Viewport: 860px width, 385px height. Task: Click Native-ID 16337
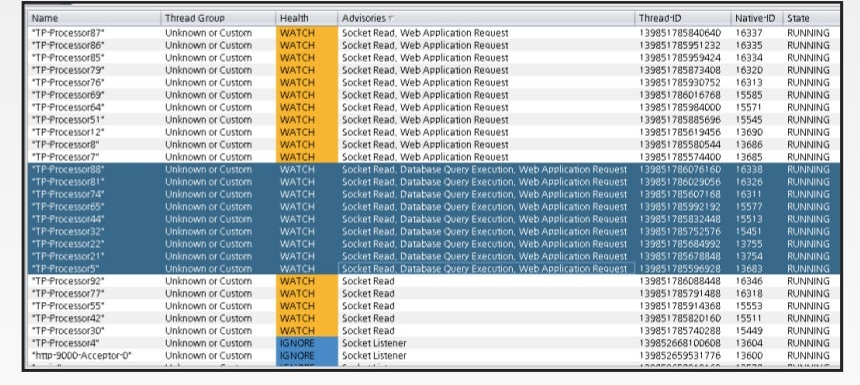(x=749, y=33)
